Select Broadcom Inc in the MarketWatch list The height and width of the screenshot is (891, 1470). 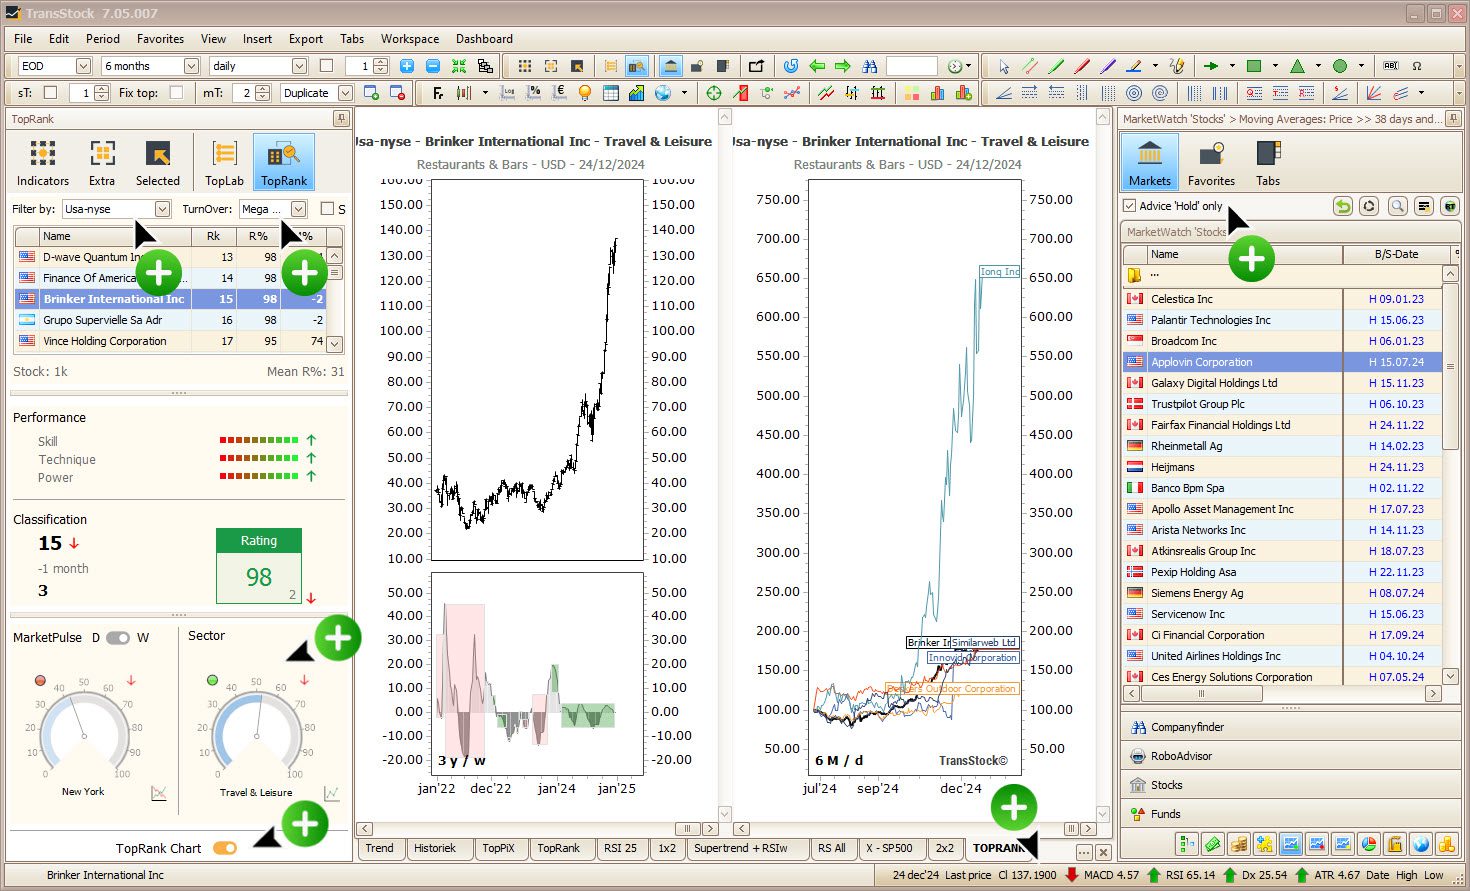tap(1186, 340)
